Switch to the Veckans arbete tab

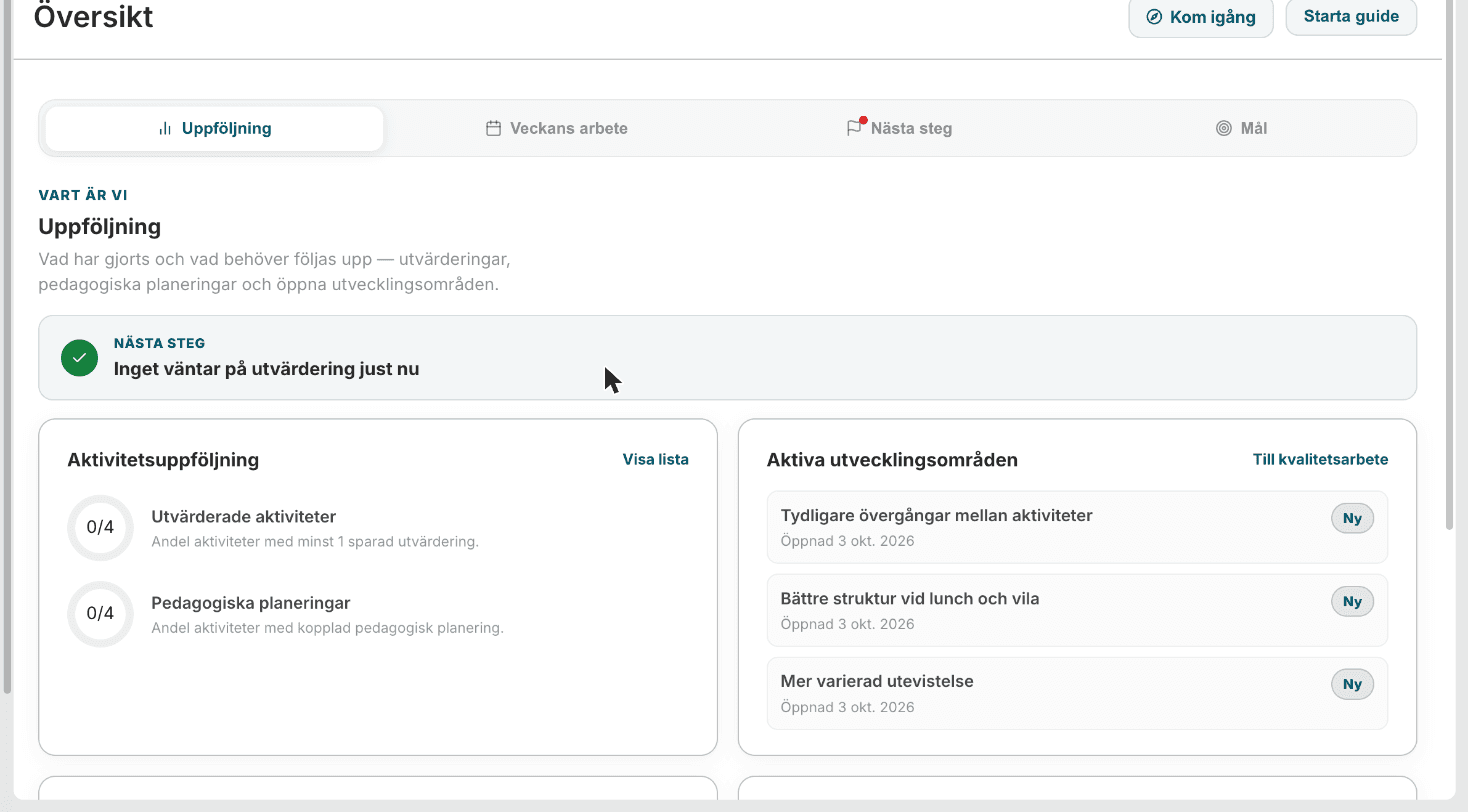click(x=557, y=128)
